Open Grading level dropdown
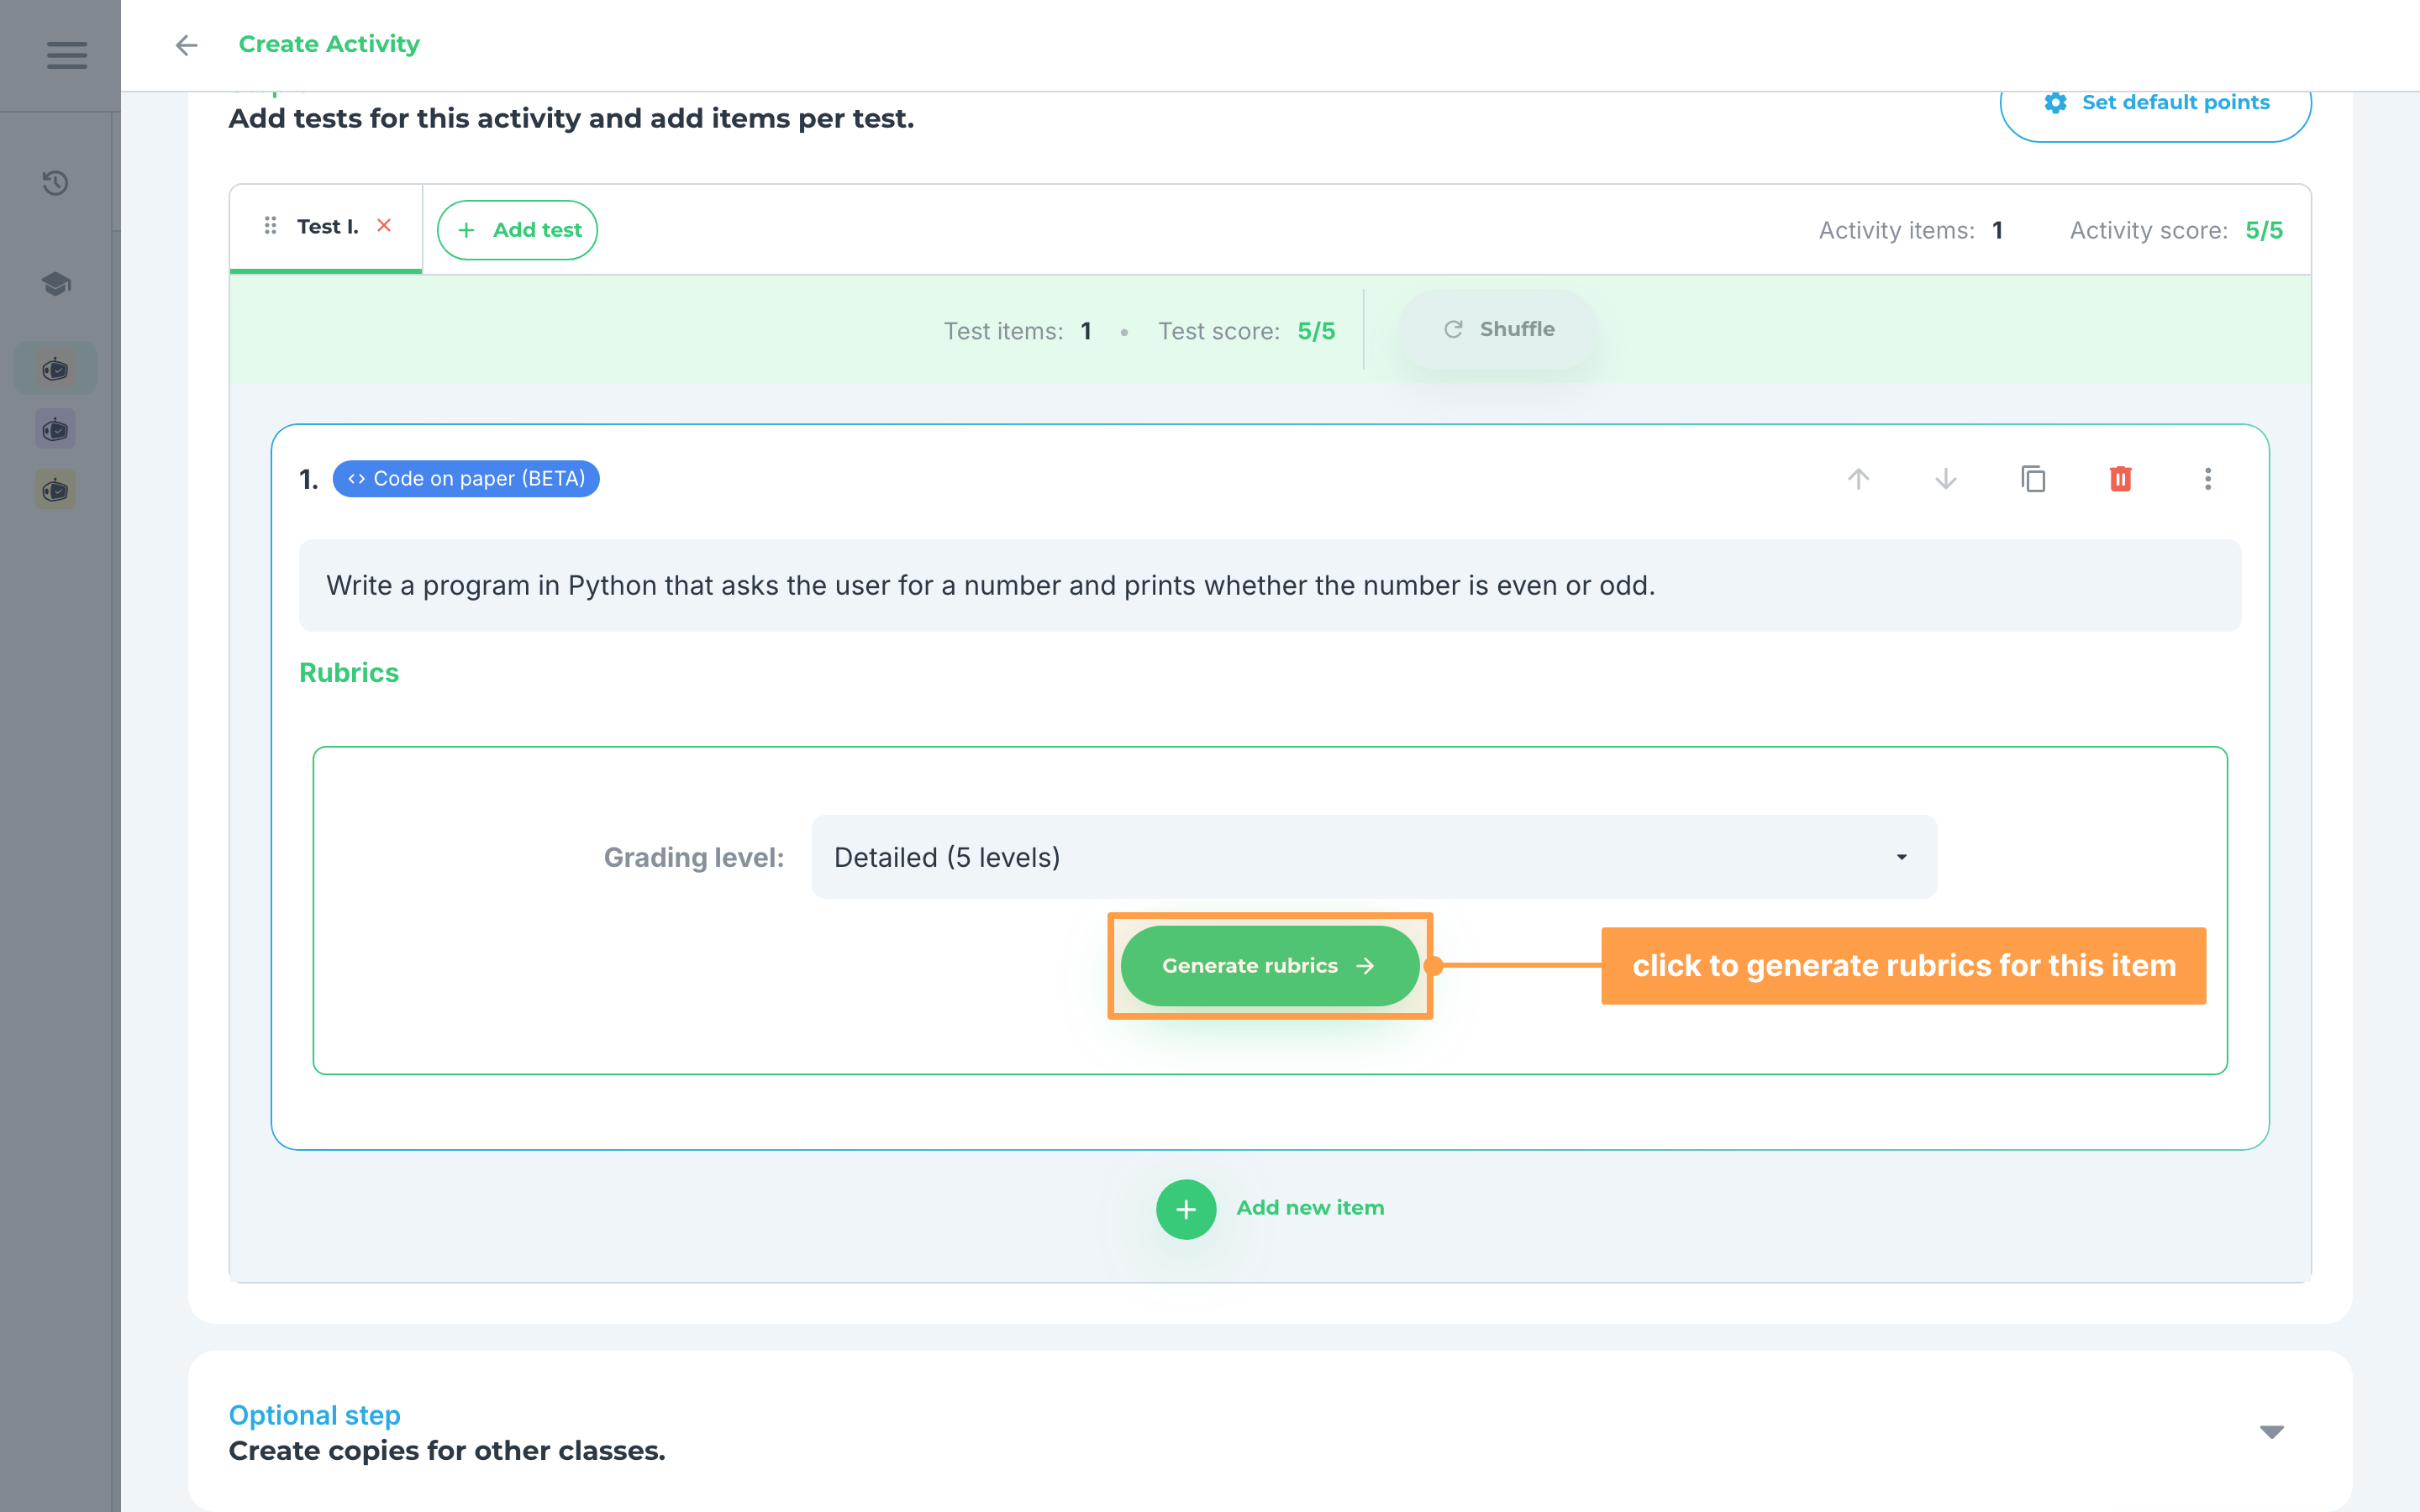This screenshot has height=1512, width=2420. (x=1373, y=857)
